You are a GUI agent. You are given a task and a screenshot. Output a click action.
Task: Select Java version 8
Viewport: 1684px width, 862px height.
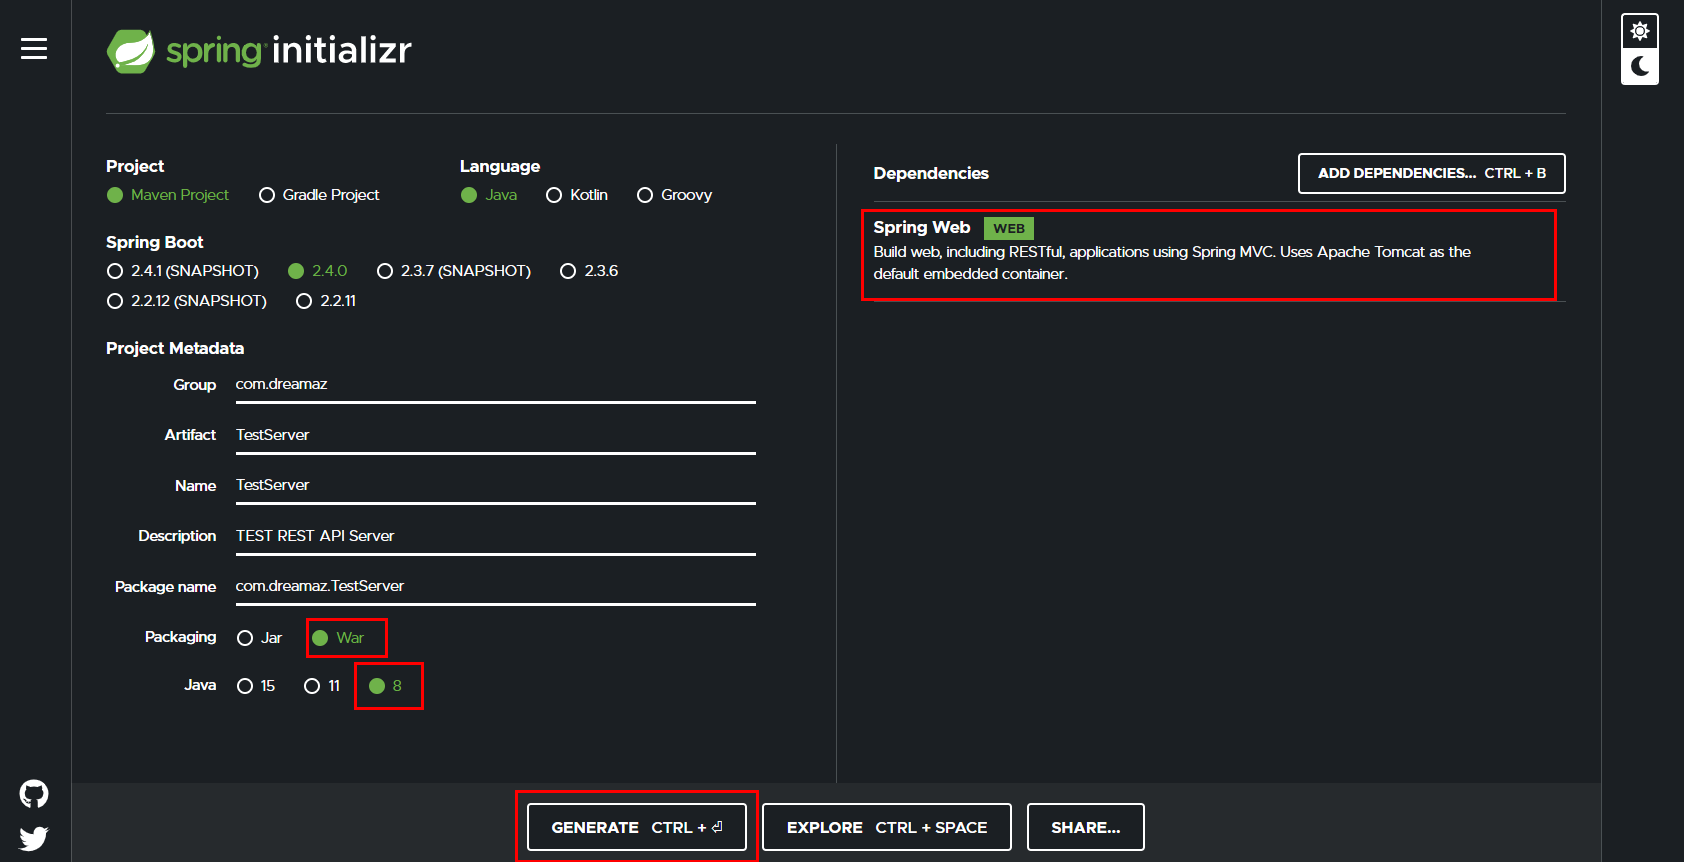point(386,686)
